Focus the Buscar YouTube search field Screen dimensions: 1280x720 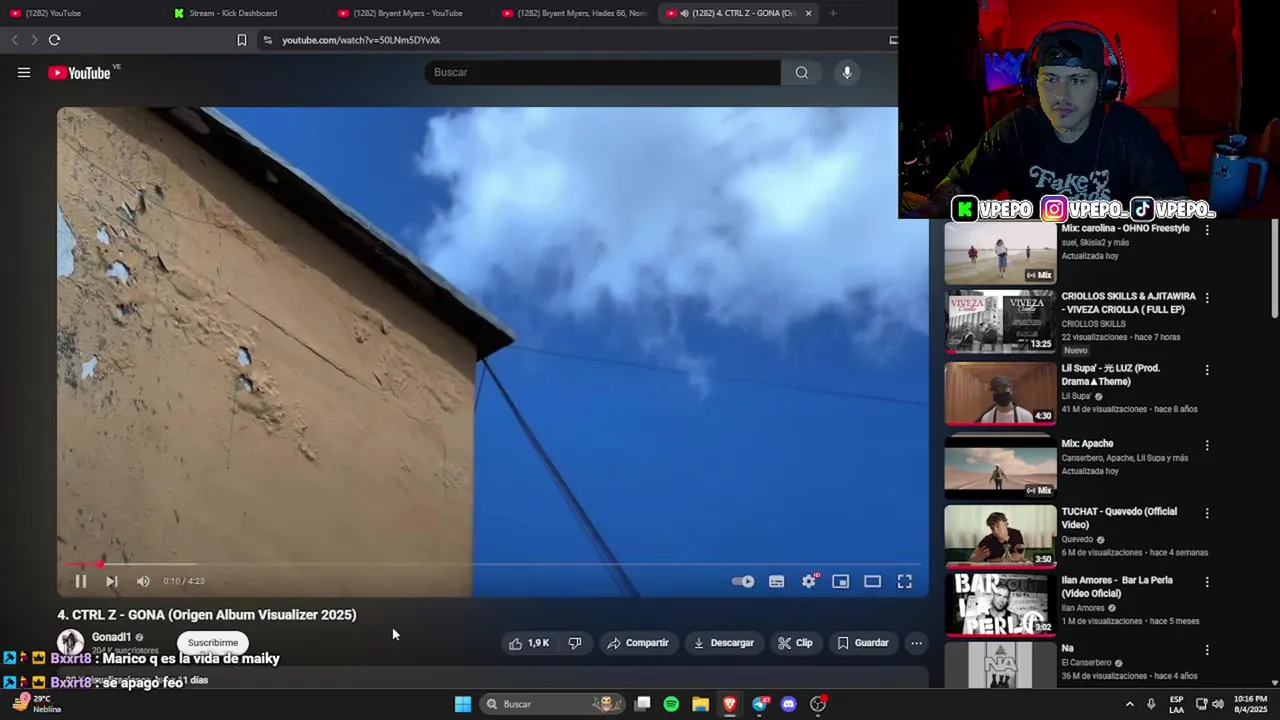[x=603, y=72]
